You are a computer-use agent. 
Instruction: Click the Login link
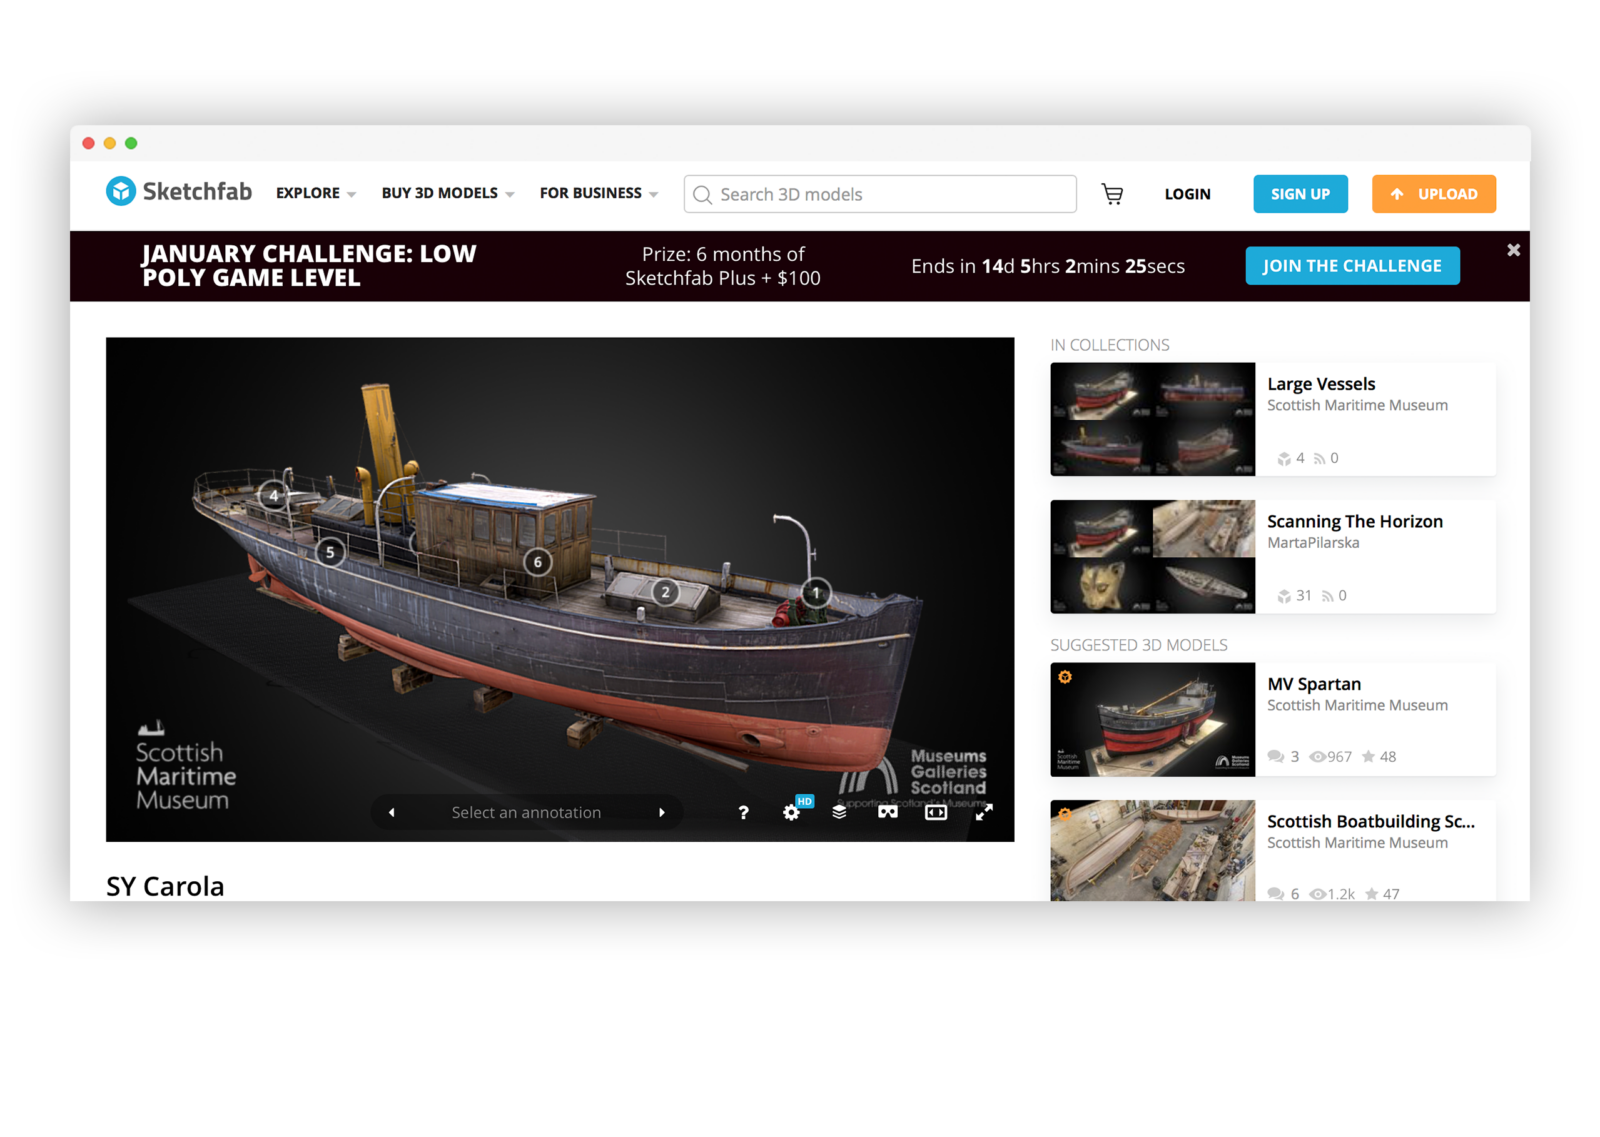(1187, 194)
